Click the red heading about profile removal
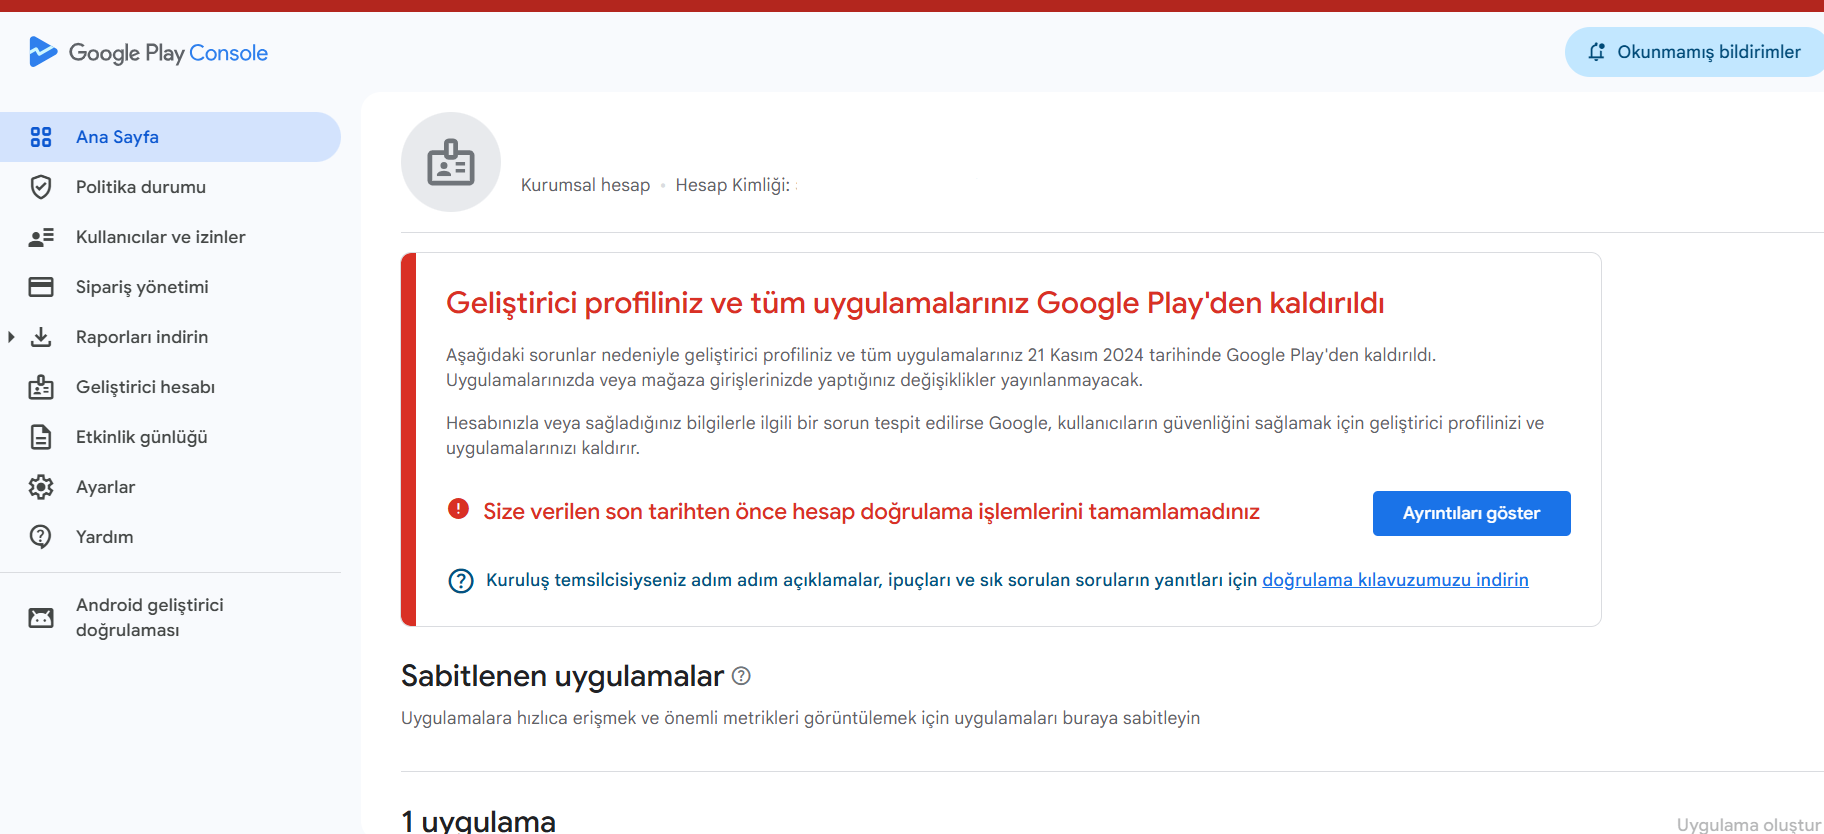This screenshot has height=834, width=1824. pos(915,303)
